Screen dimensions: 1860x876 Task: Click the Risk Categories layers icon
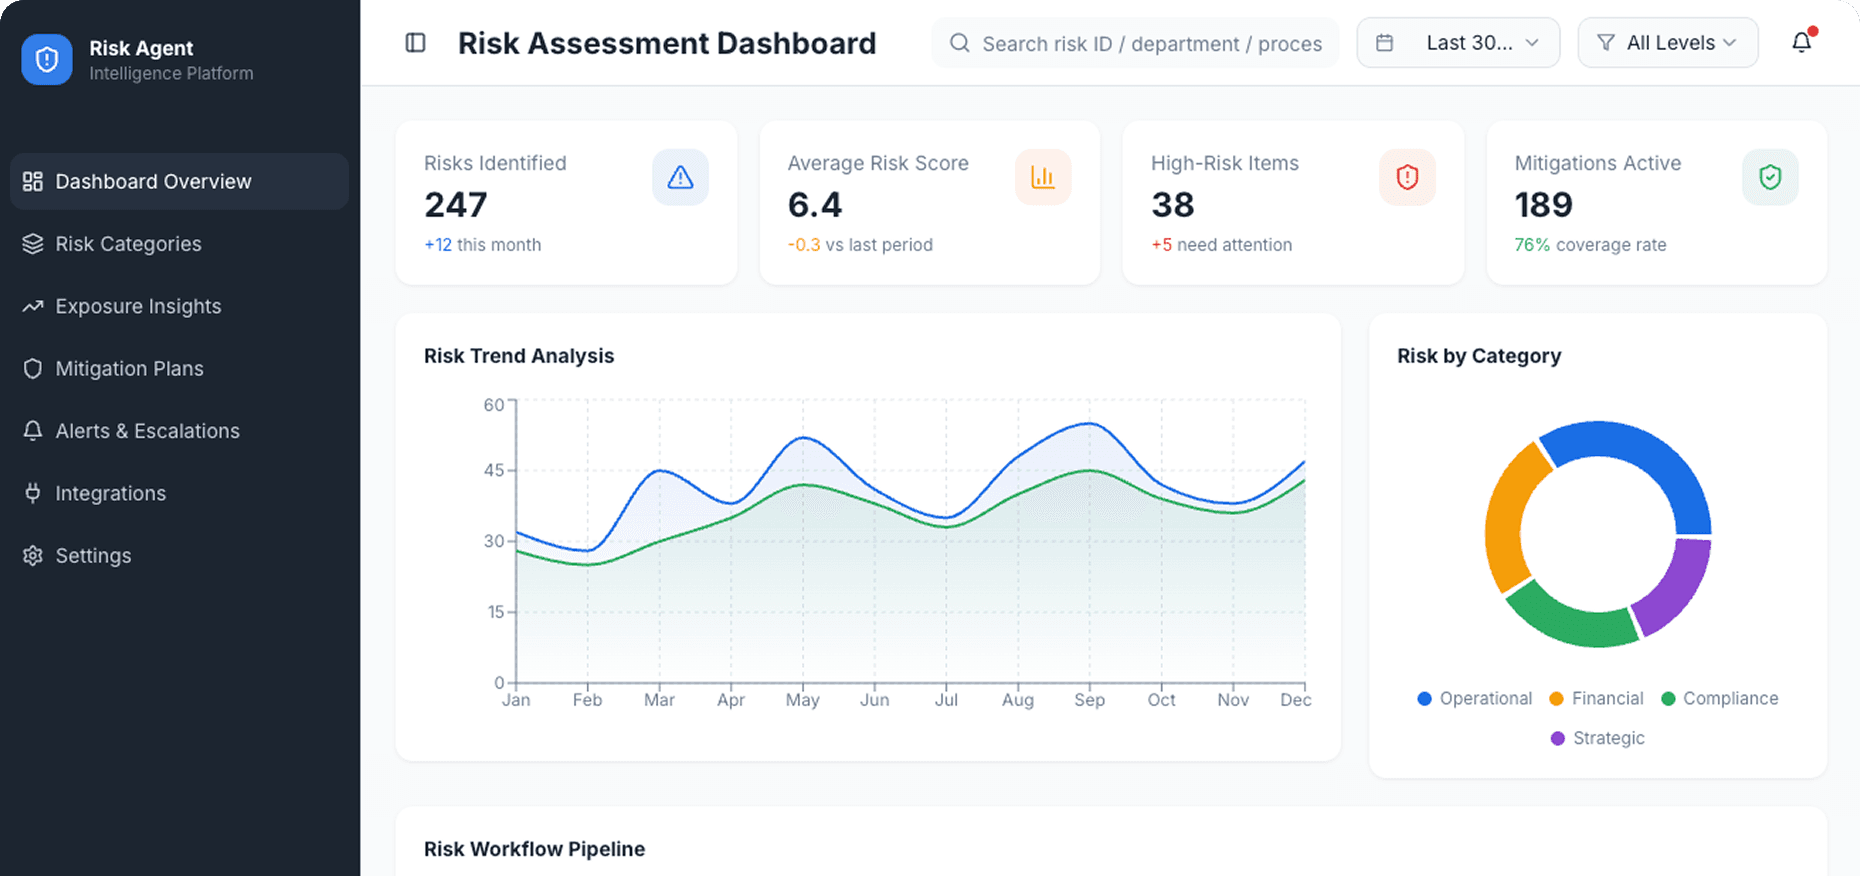33,244
